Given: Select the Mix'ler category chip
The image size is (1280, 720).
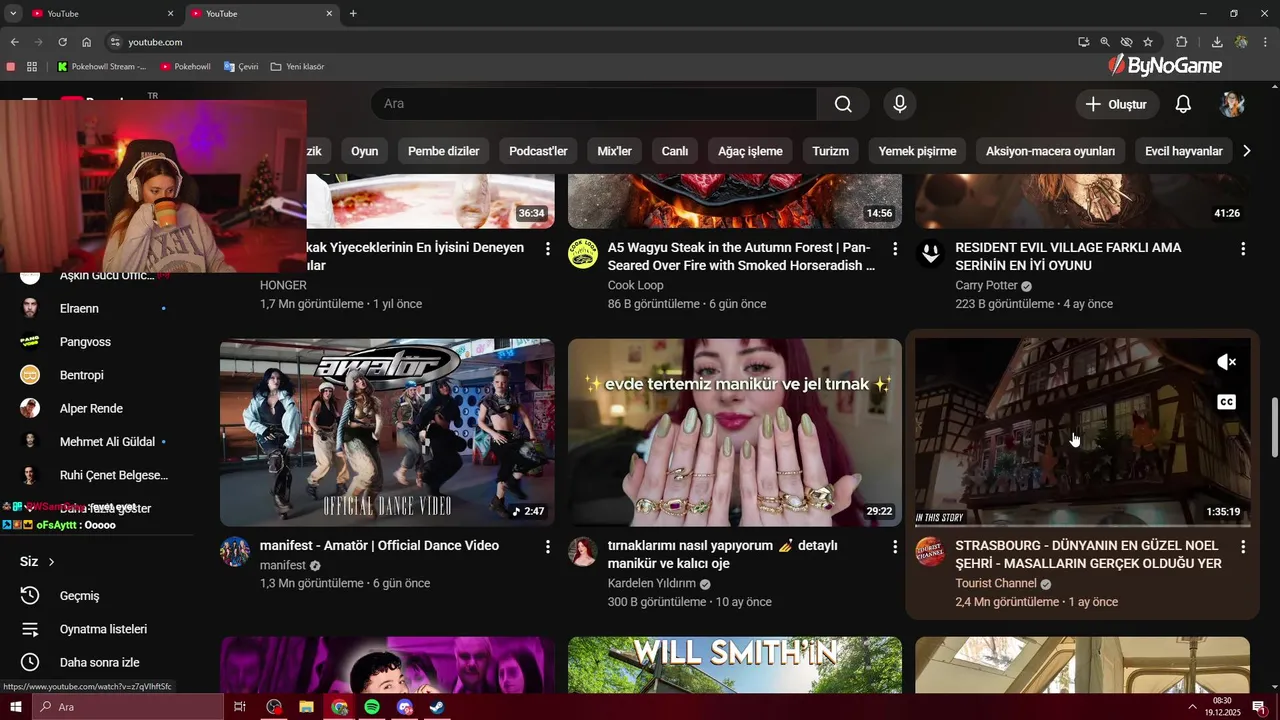Looking at the screenshot, I should click(614, 151).
